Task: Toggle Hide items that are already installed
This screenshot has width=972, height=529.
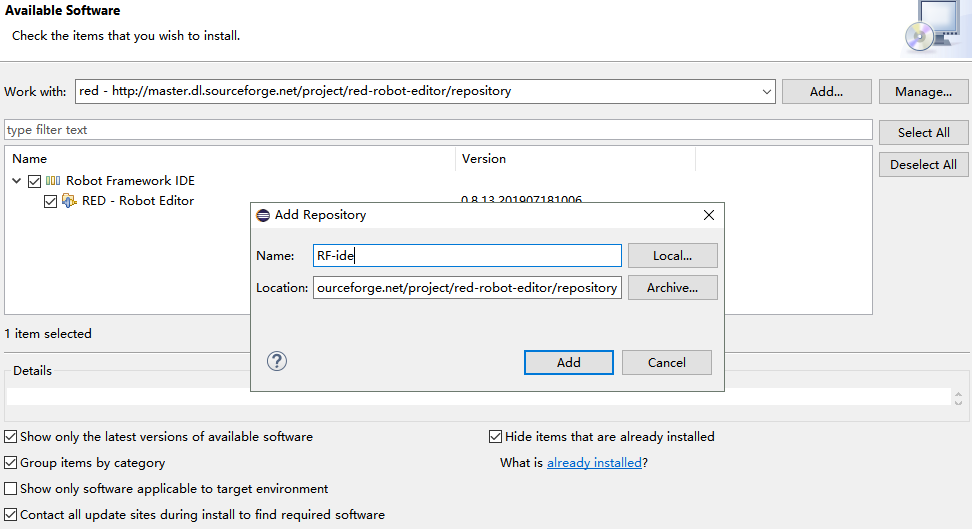Action: point(495,437)
